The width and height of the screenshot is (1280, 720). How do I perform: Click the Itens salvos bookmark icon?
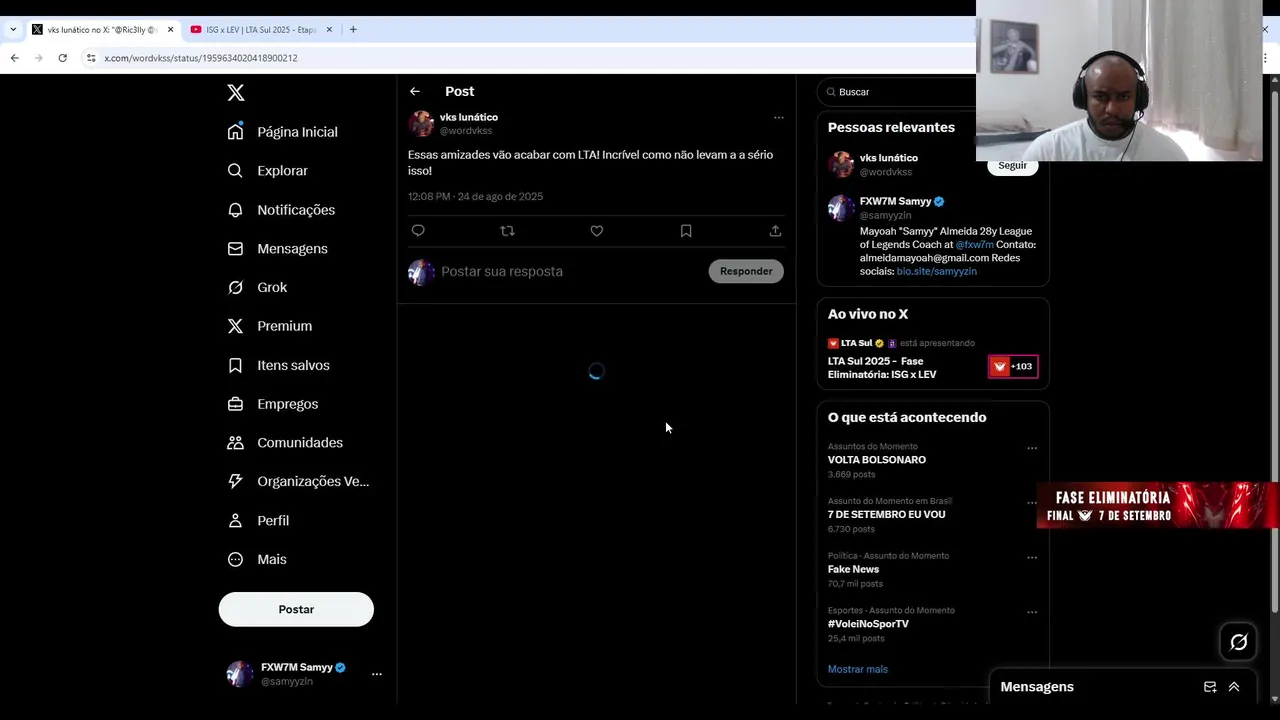pyautogui.click(x=235, y=365)
